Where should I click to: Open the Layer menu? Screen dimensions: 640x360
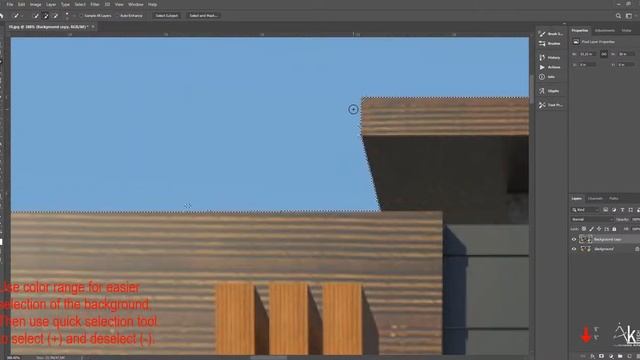point(51,4)
